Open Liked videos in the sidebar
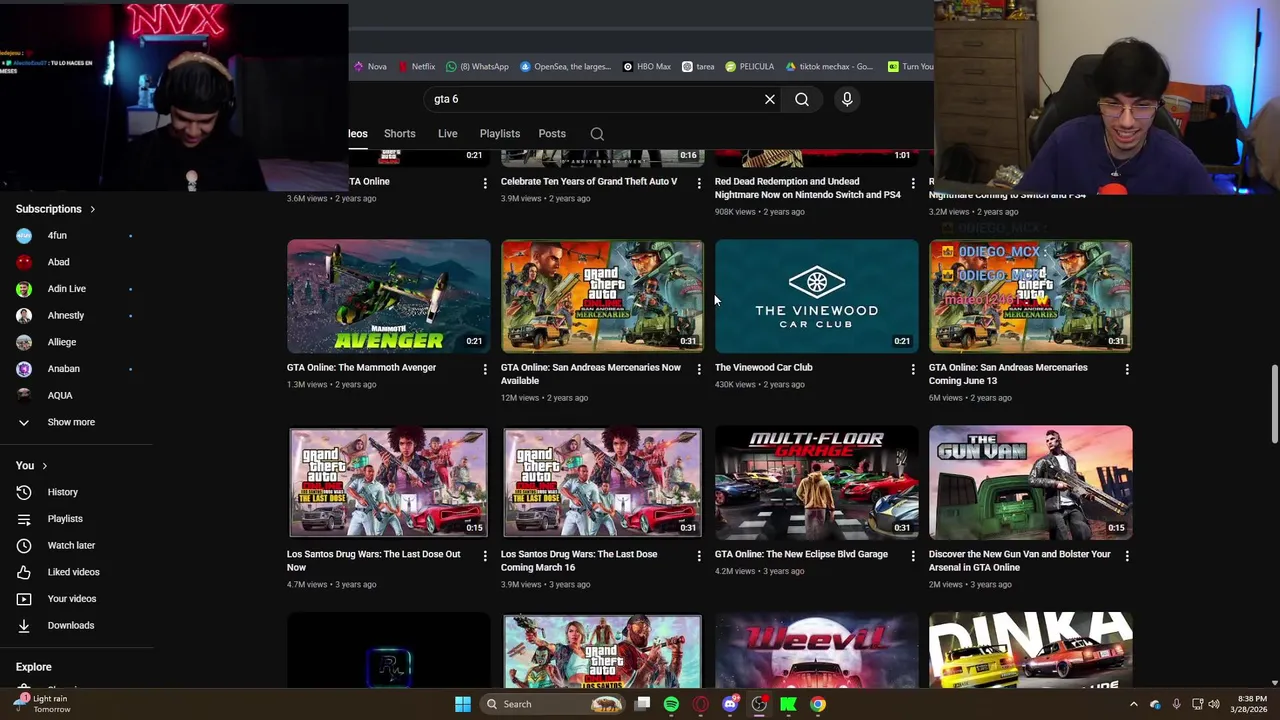This screenshot has width=1280, height=720. [73, 572]
